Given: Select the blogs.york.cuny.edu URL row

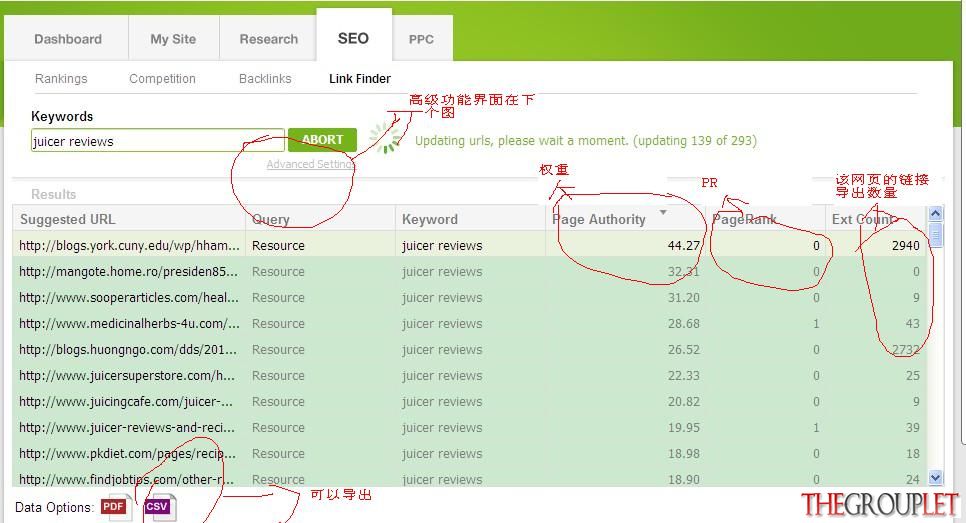Looking at the screenshot, I should pyautogui.click(x=469, y=245).
